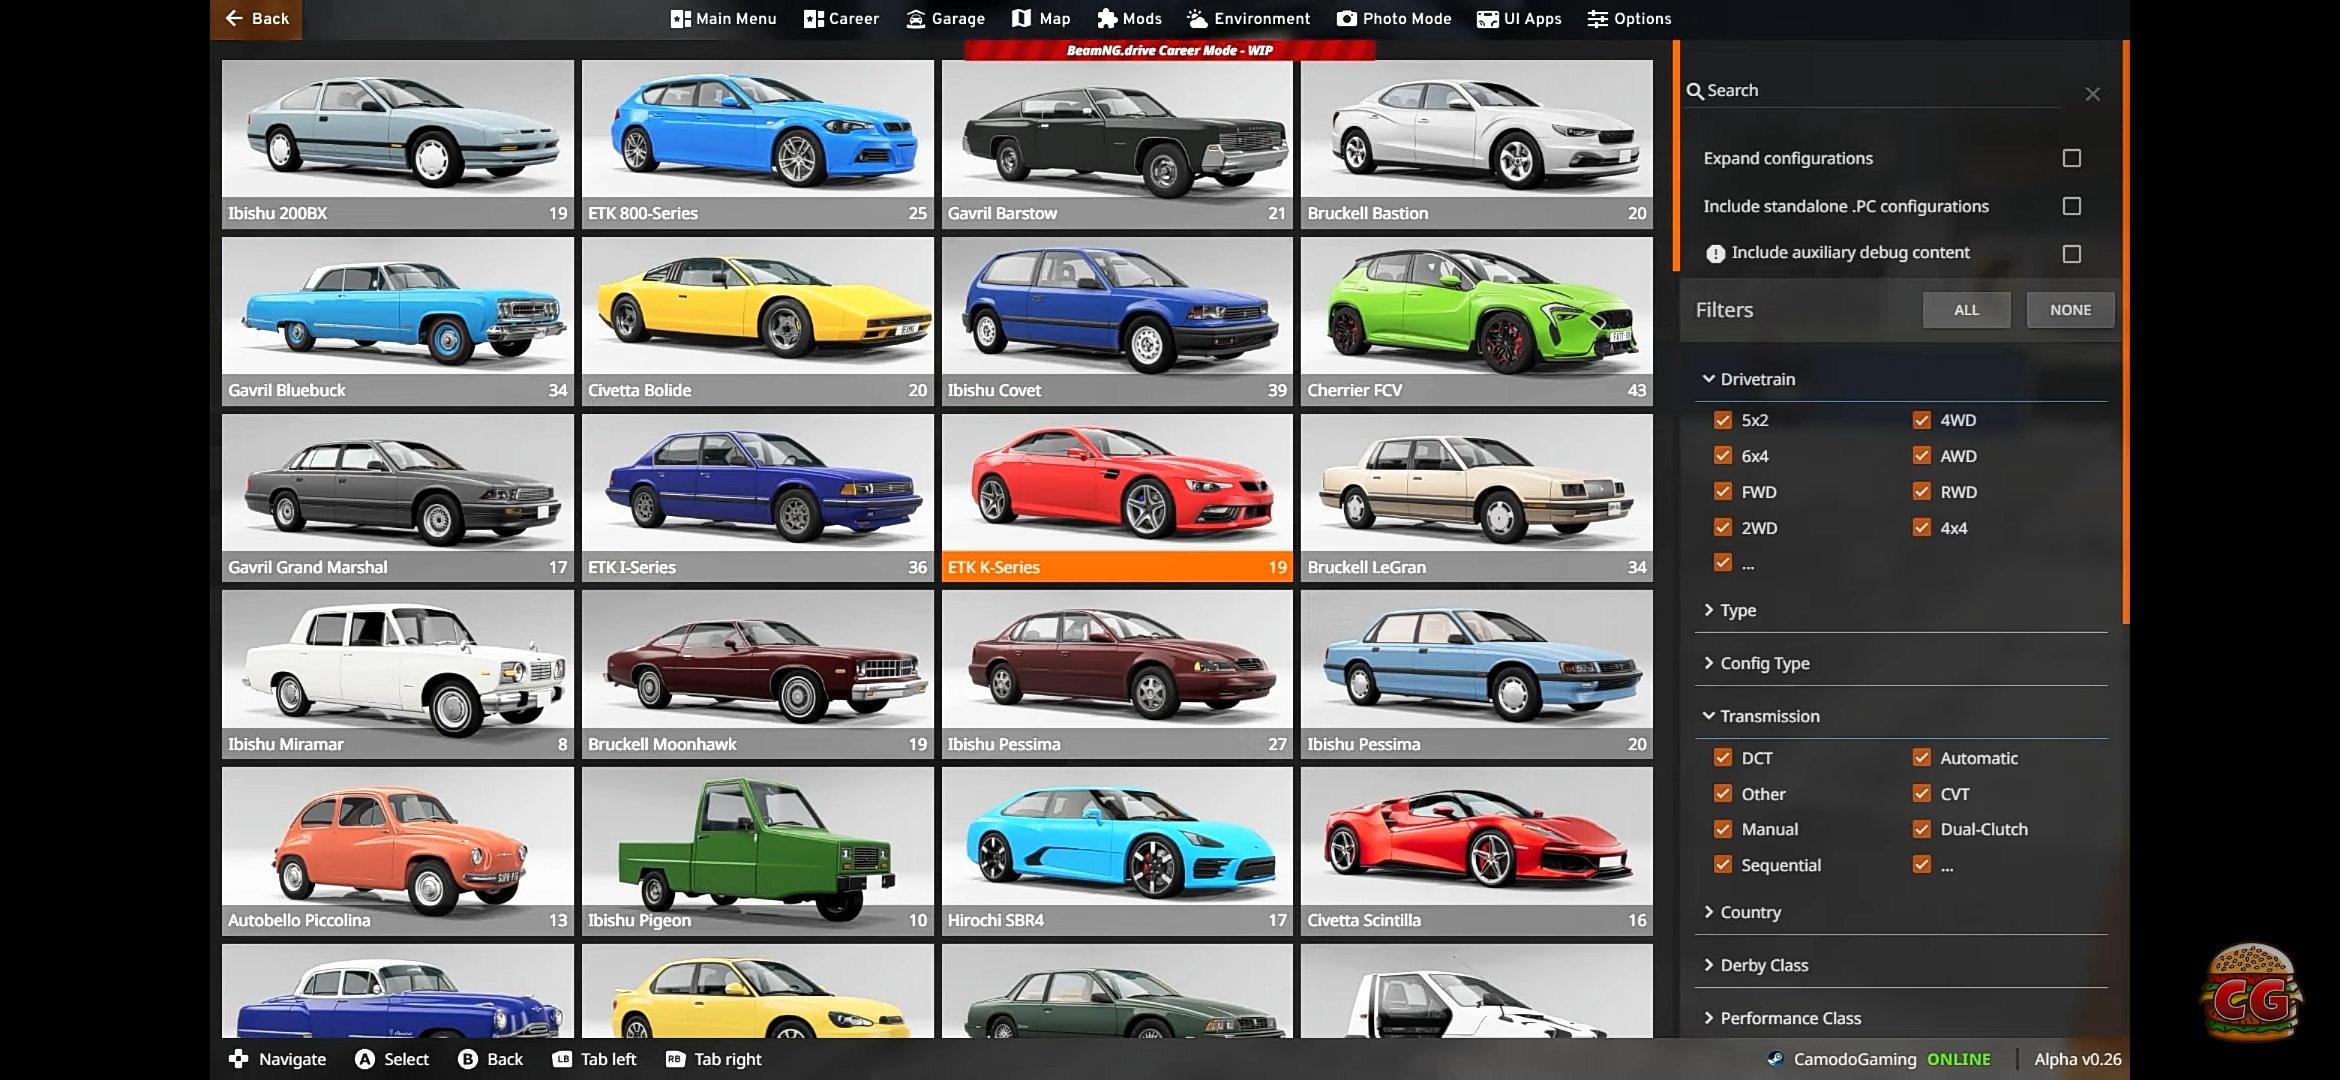Uncheck the Sequential transmission filter
This screenshot has height=1080, width=2340.
(1723, 864)
